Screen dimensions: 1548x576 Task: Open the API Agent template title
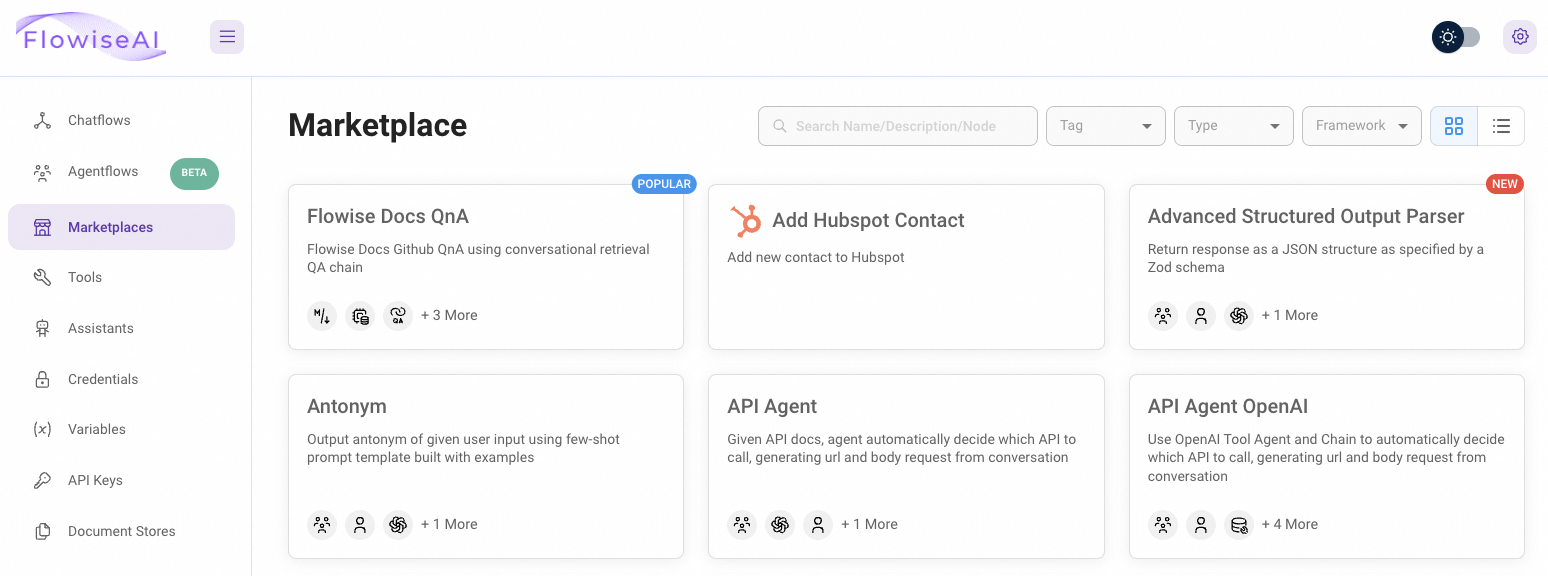(x=772, y=406)
